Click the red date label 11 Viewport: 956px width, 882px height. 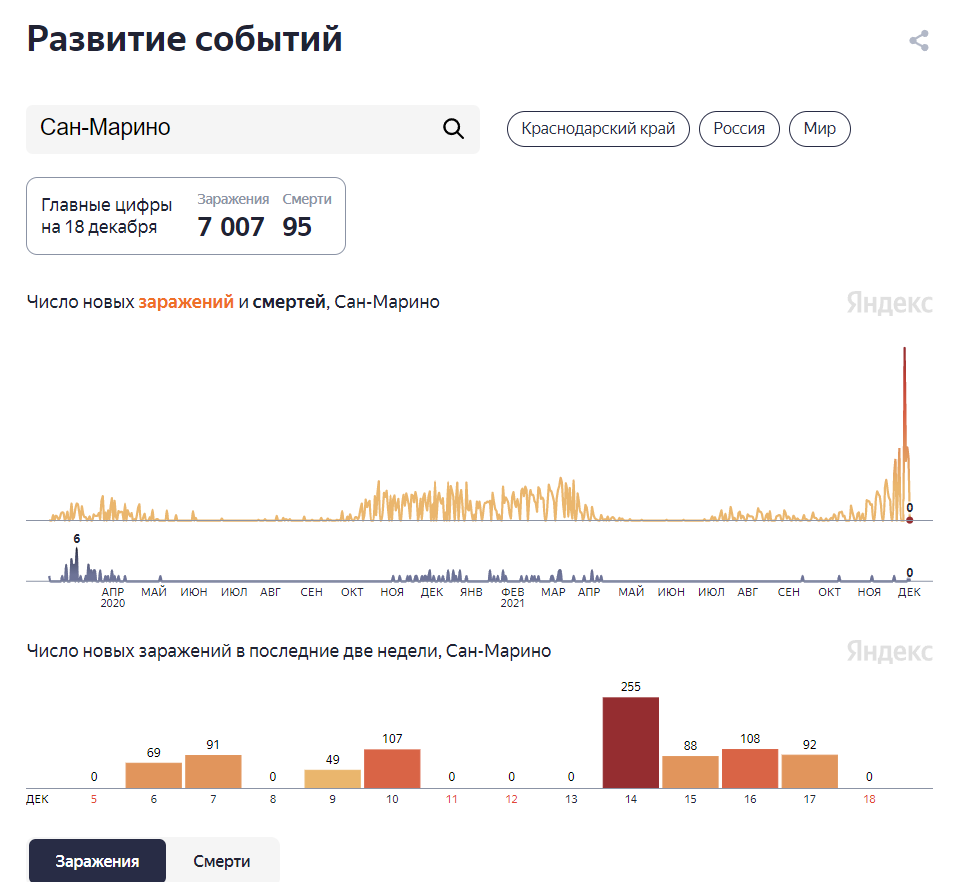click(x=451, y=799)
